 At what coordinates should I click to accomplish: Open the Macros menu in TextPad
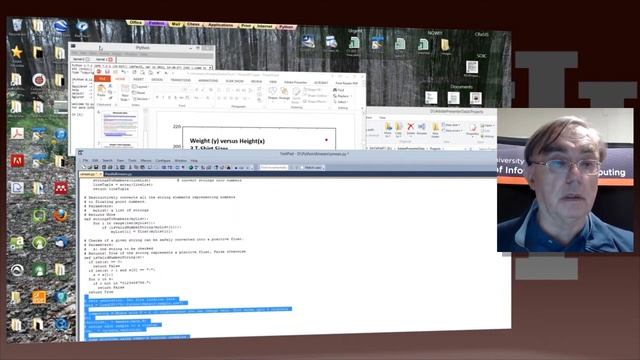tap(146, 161)
